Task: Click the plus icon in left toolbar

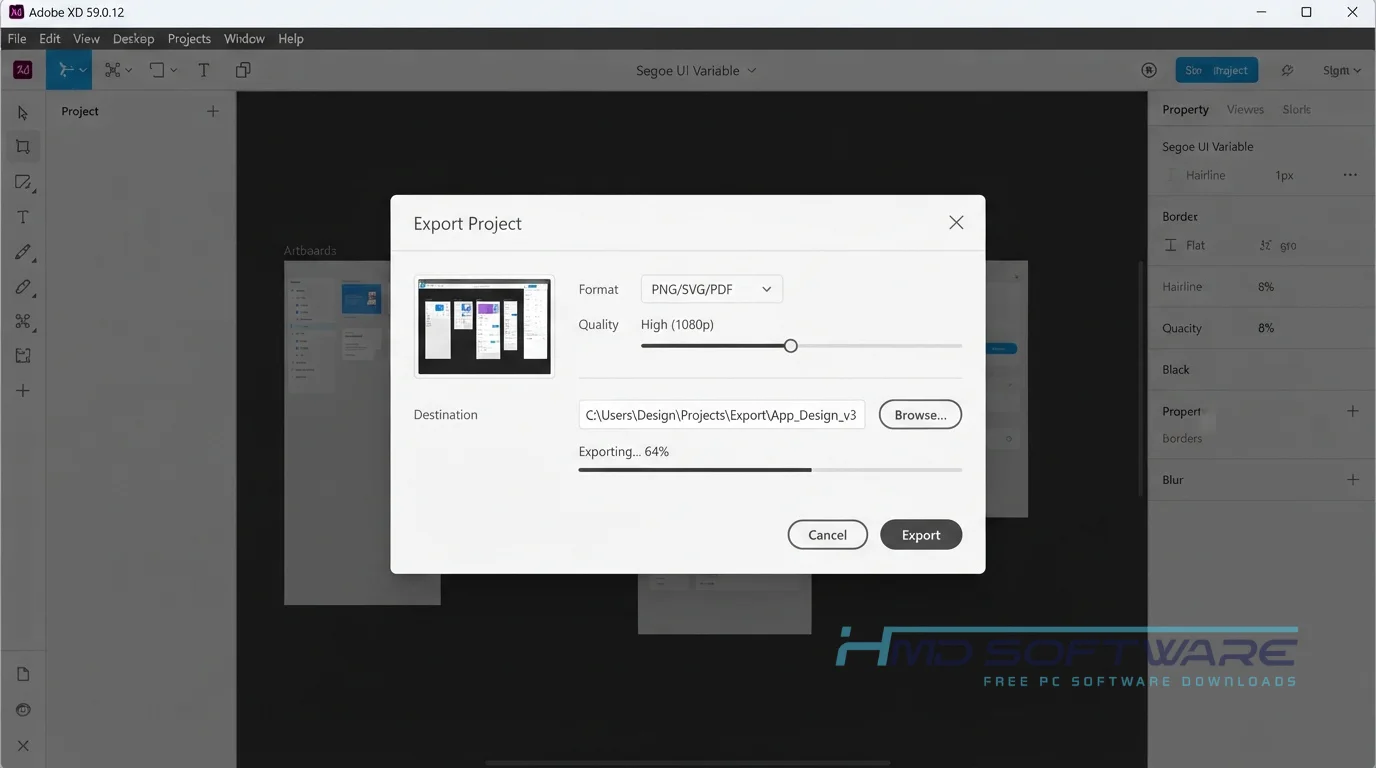Action: pyautogui.click(x=23, y=391)
